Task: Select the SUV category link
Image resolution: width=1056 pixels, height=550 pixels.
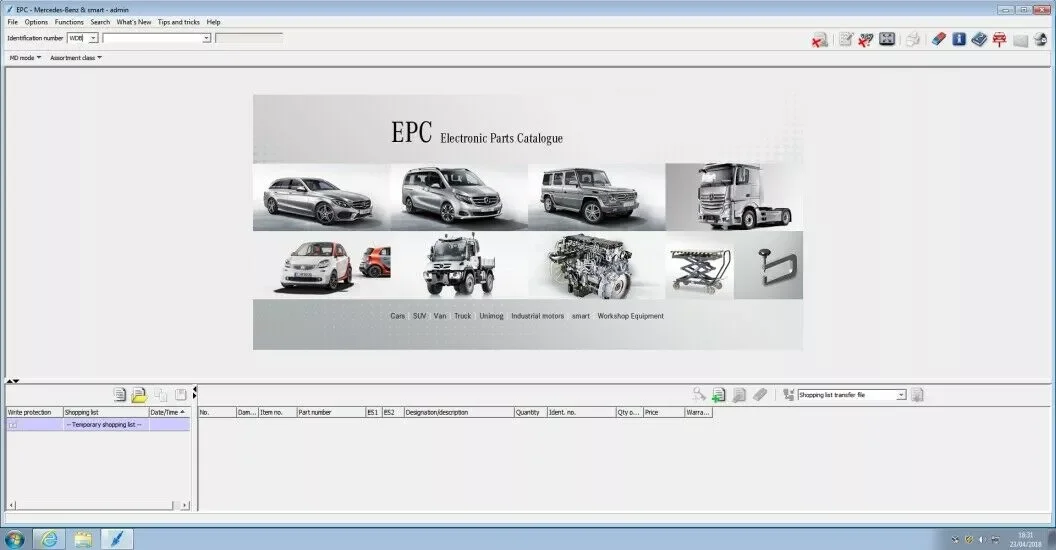Action: [x=420, y=316]
